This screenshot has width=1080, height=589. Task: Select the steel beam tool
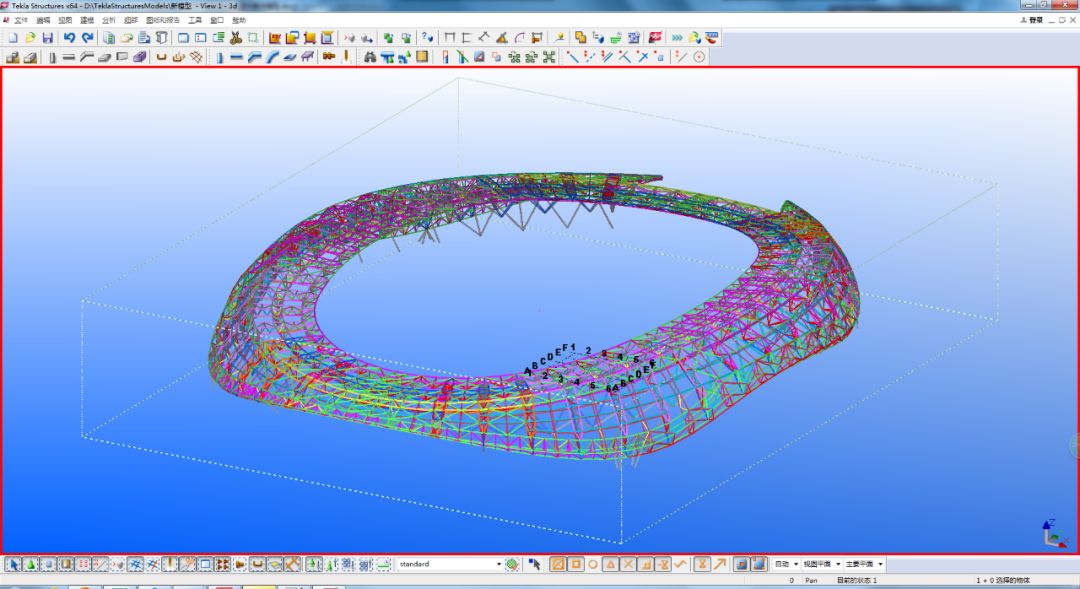pos(236,57)
